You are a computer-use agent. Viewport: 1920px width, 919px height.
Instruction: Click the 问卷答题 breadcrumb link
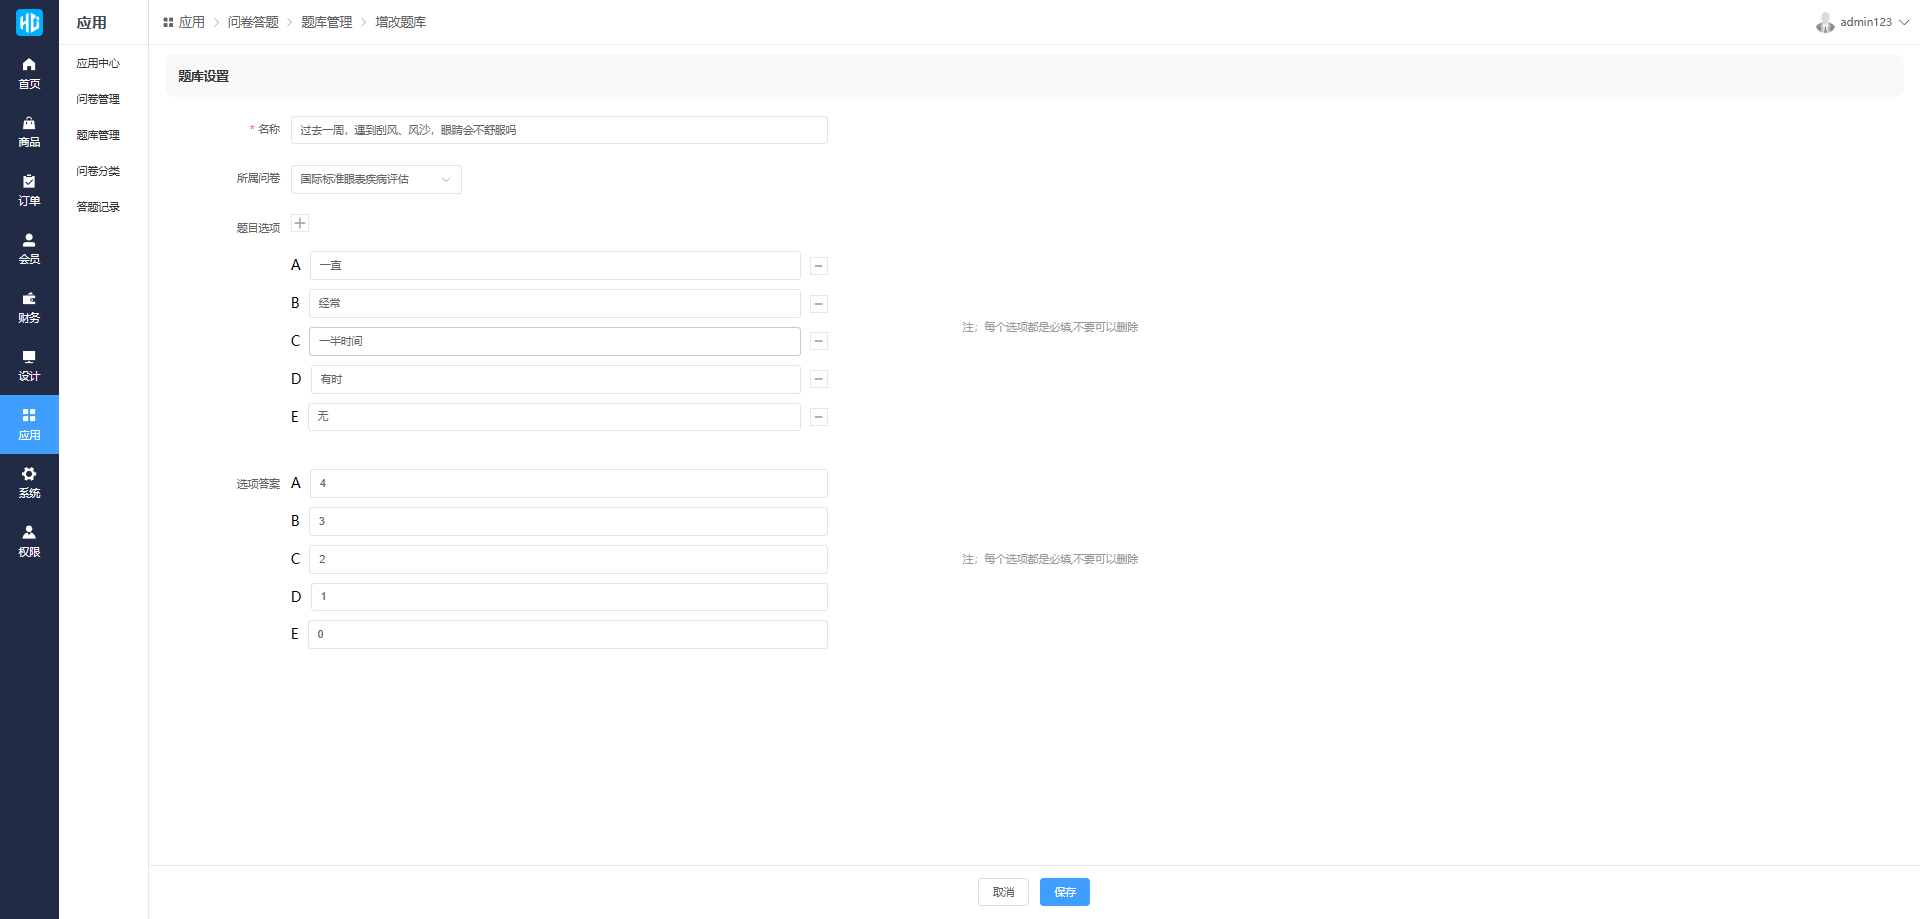pos(253,22)
